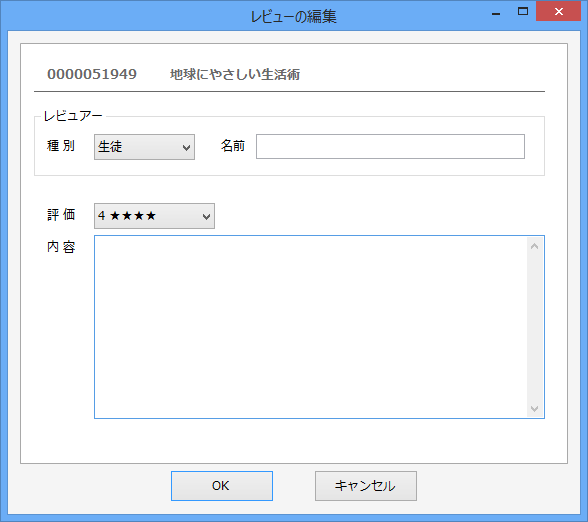Click the chevron of the 4 ★★★★ dropdown
This screenshot has height=522, width=588.
click(206, 216)
